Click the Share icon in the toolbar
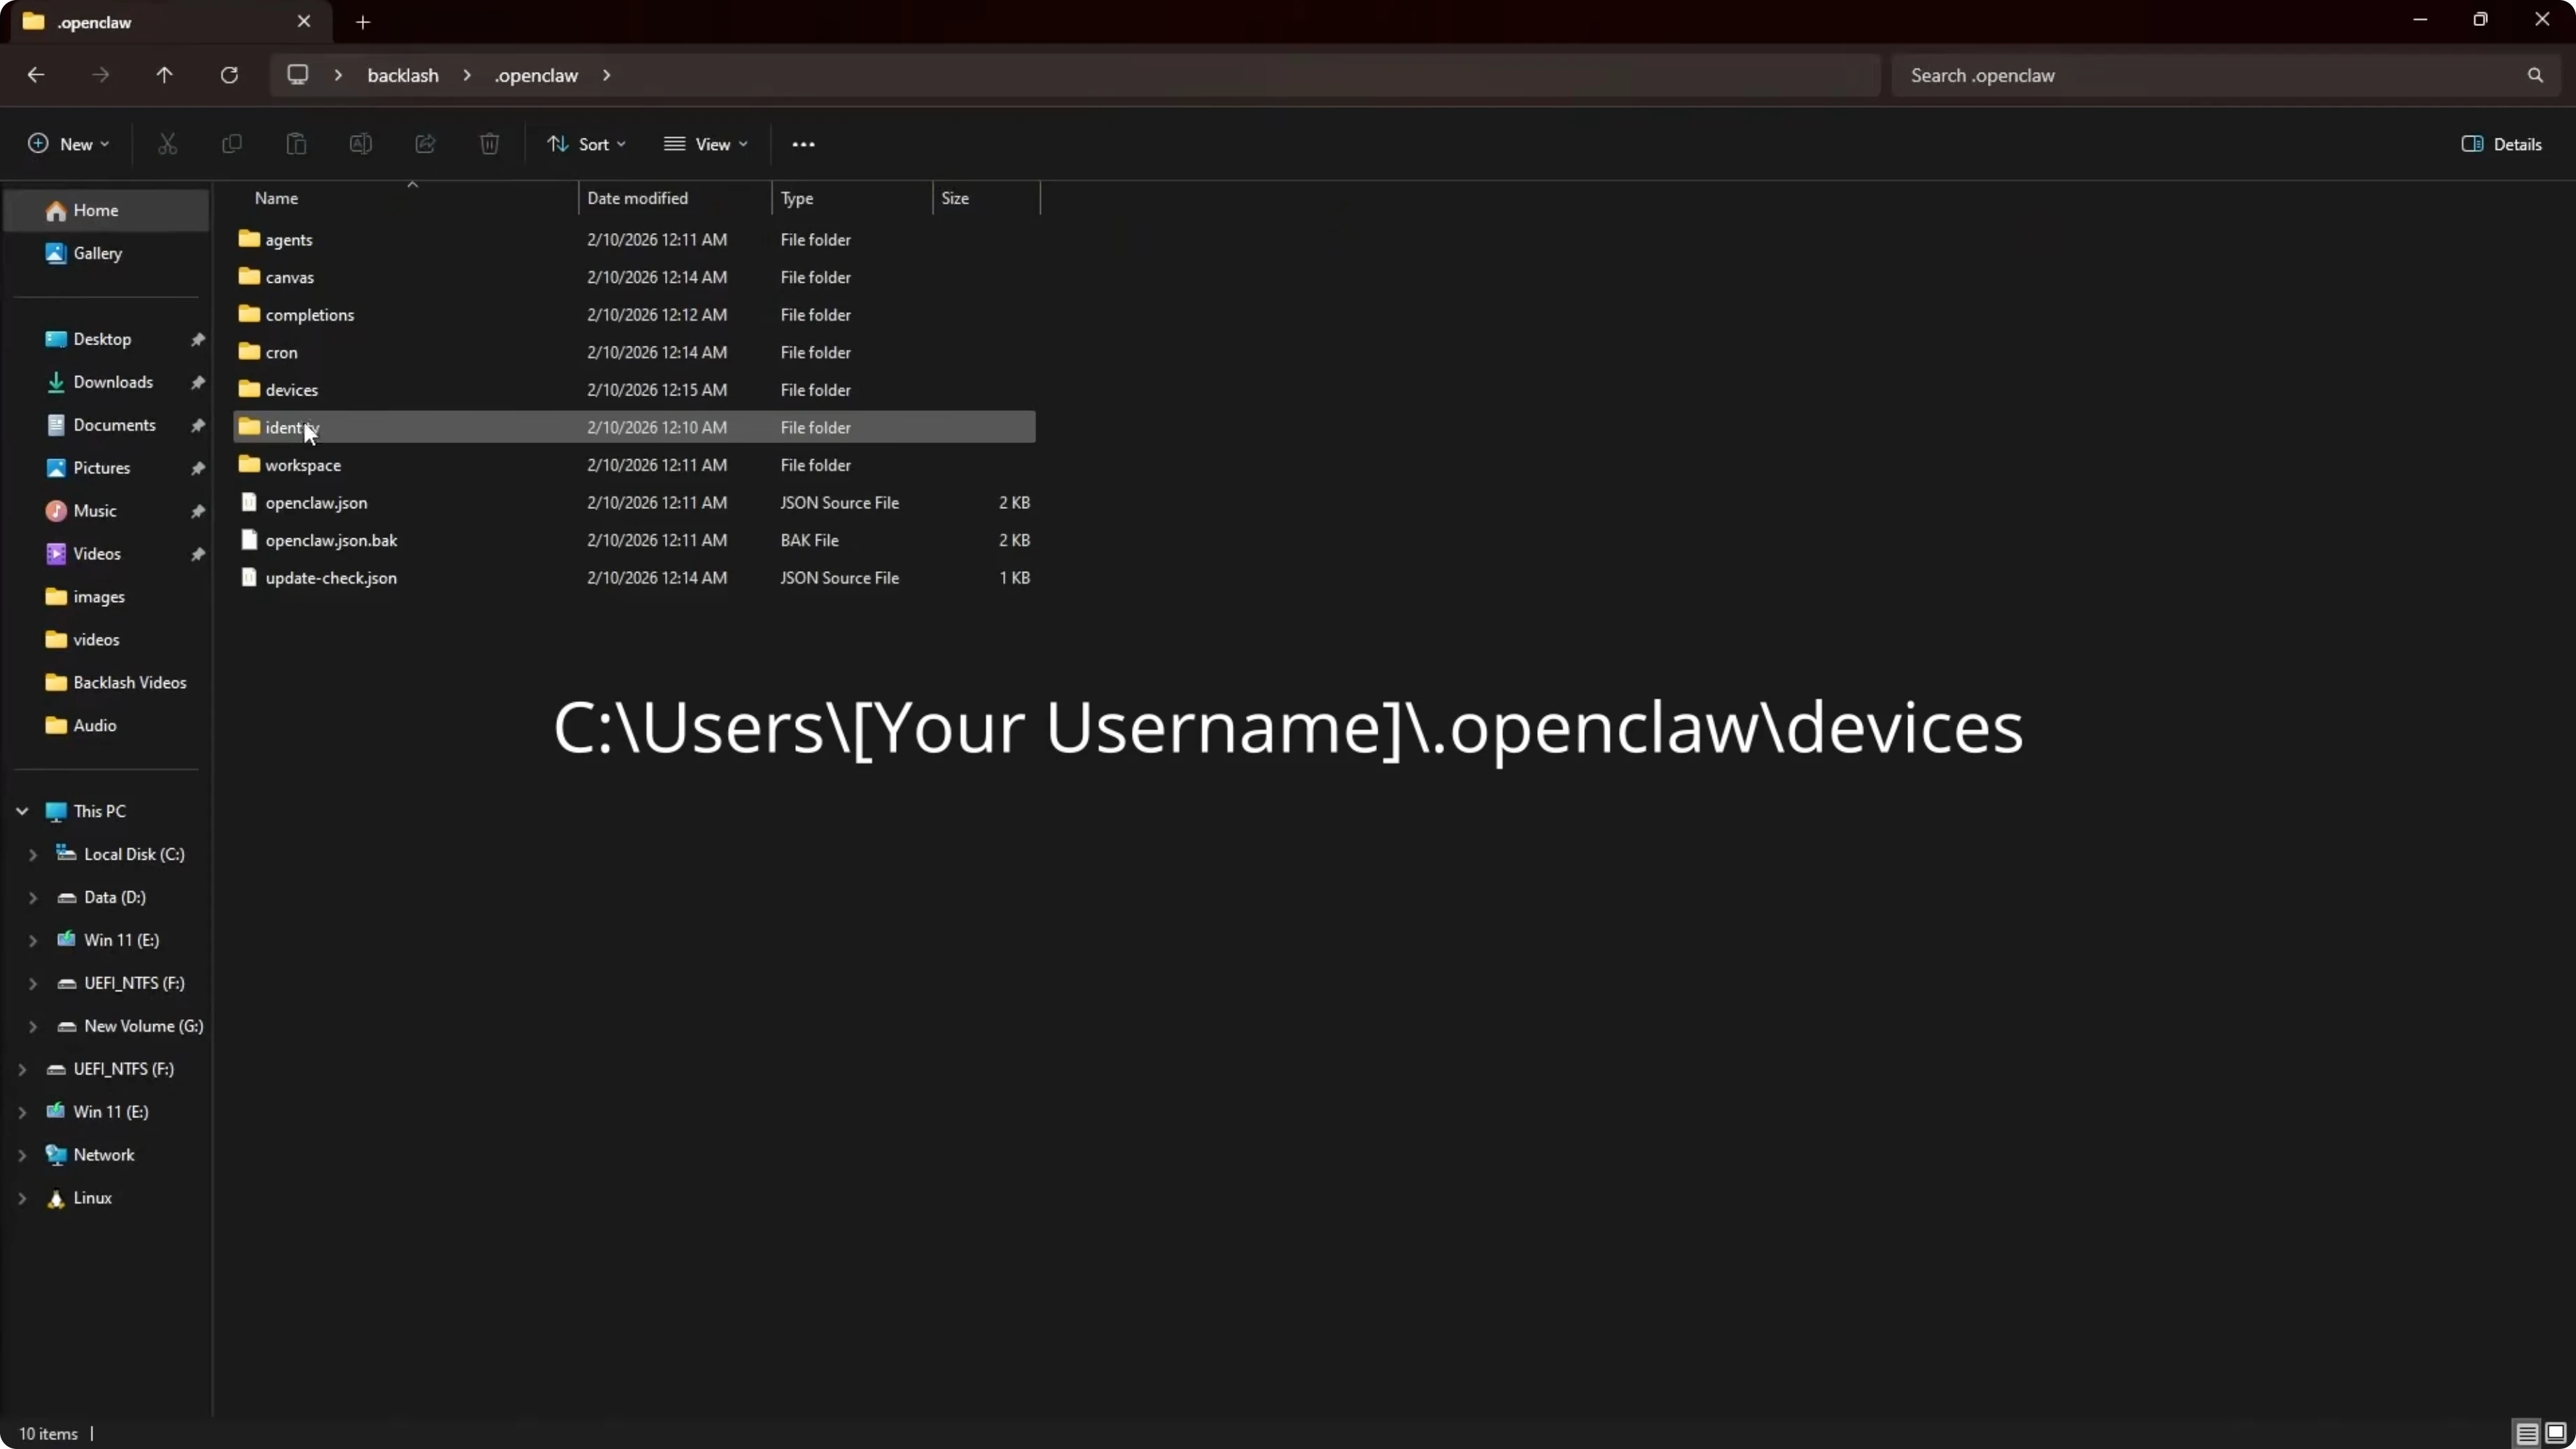Viewport: 2576px width, 1449px height. click(425, 144)
